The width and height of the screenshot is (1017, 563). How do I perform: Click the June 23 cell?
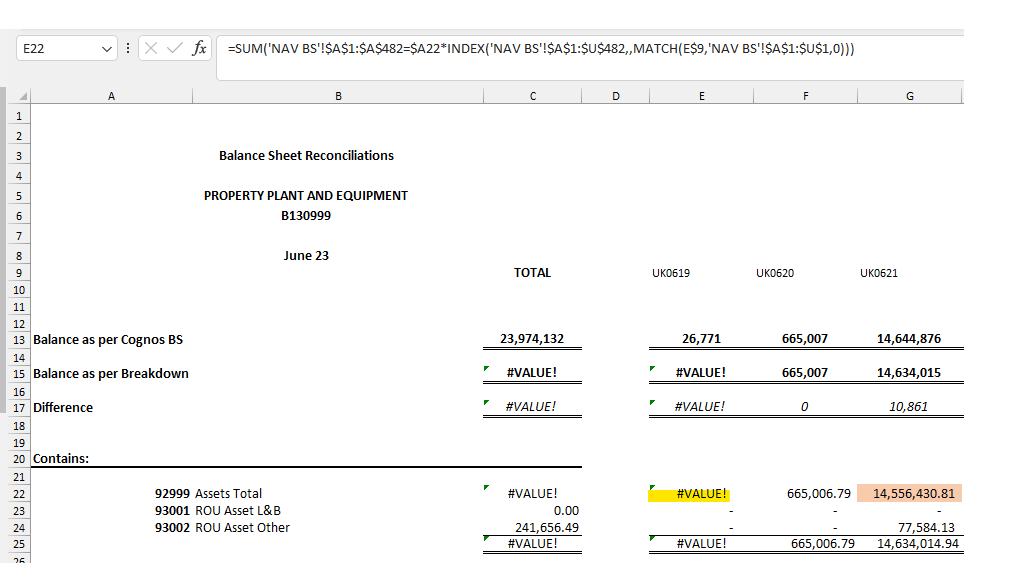(x=306, y=256)
